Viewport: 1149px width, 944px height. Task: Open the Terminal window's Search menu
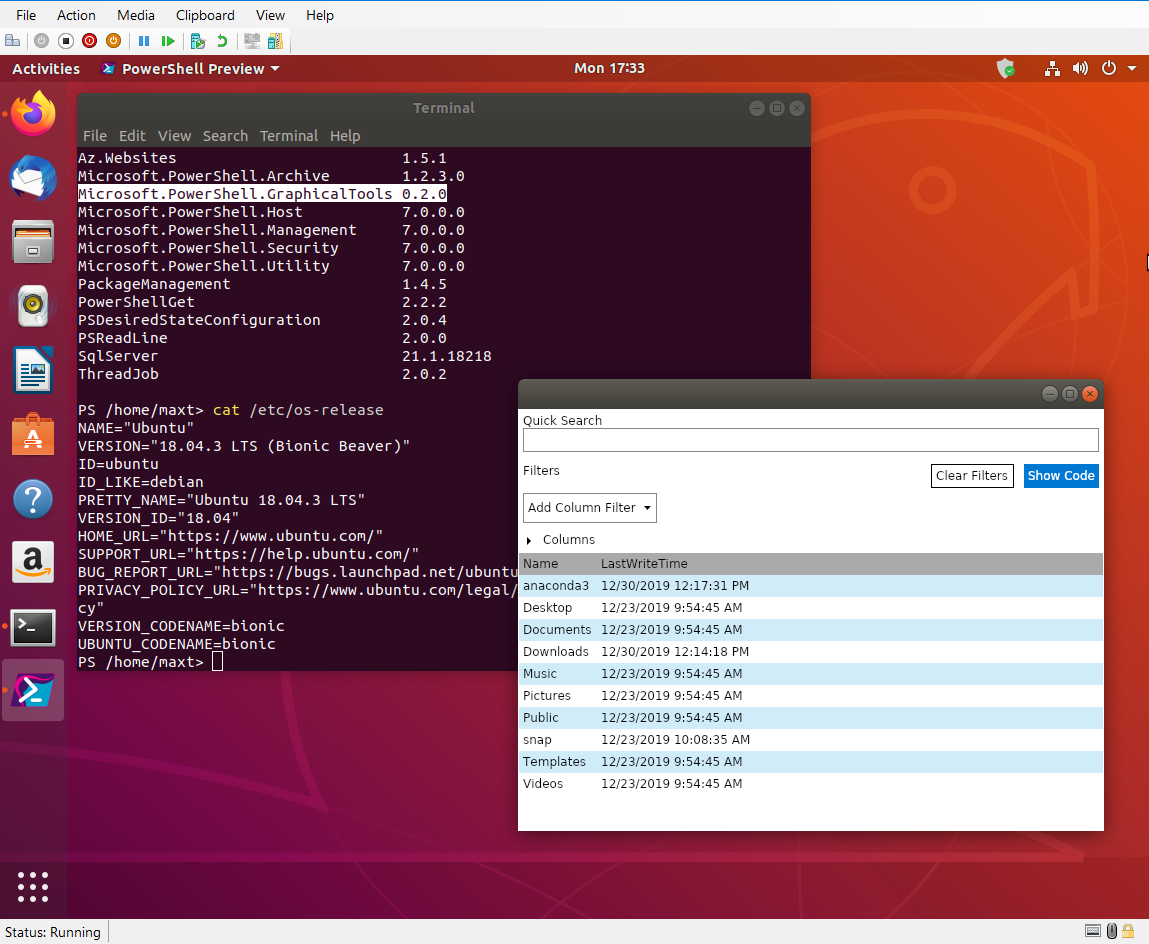pos(225,136)
